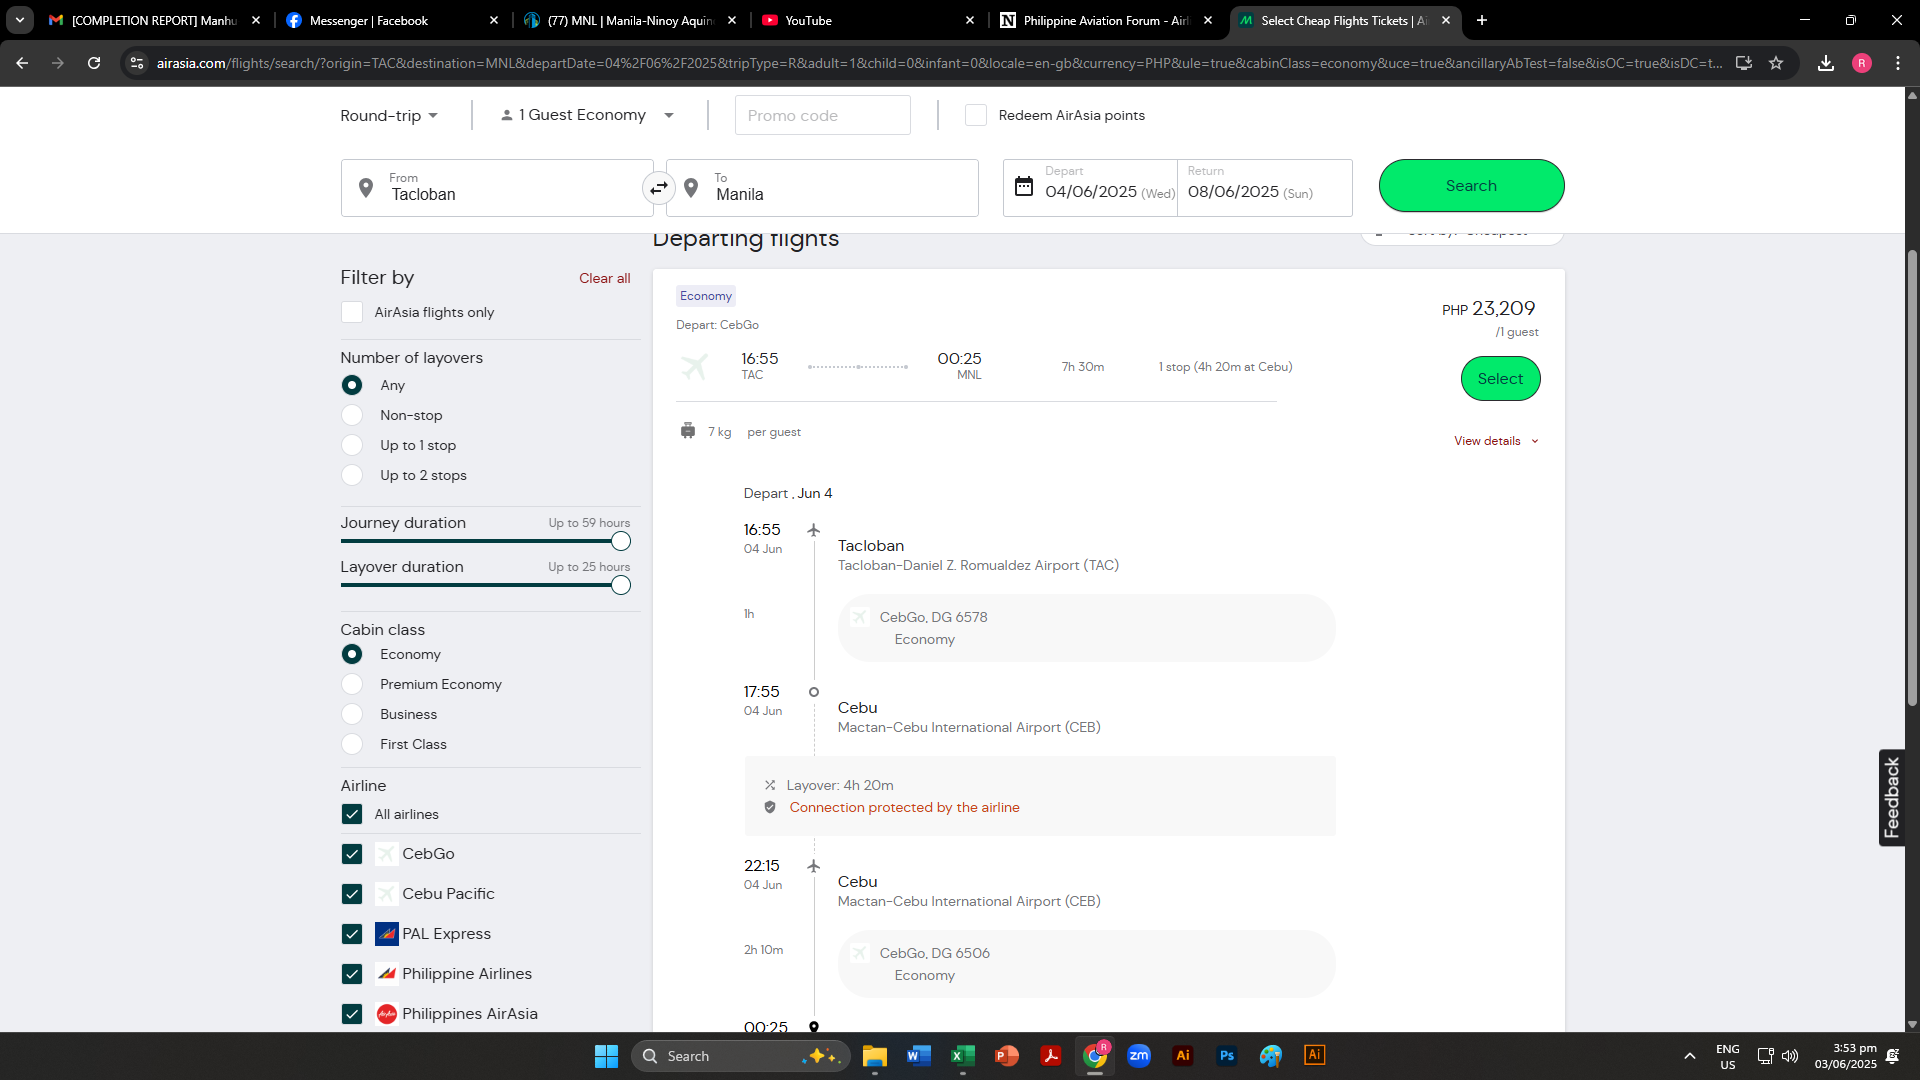Open Chrome downloads icon

tap(1826, 63)
